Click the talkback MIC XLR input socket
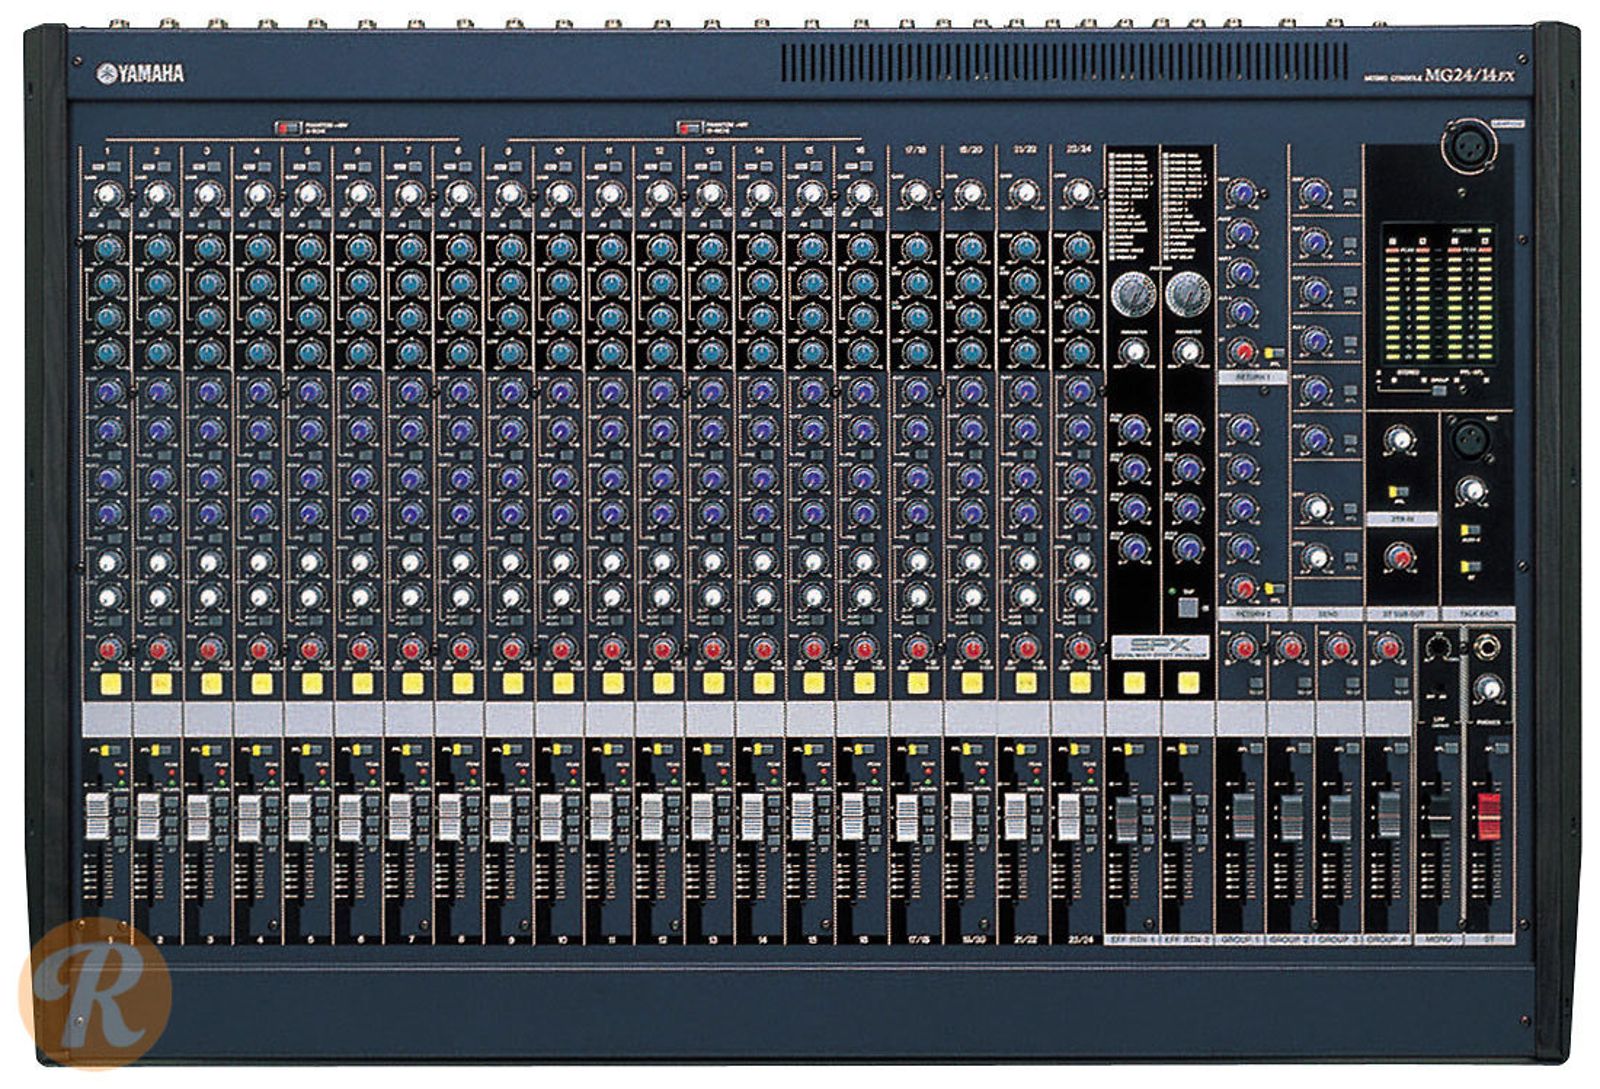Screen dimensions: 1600x1089 coord(1471,440)
